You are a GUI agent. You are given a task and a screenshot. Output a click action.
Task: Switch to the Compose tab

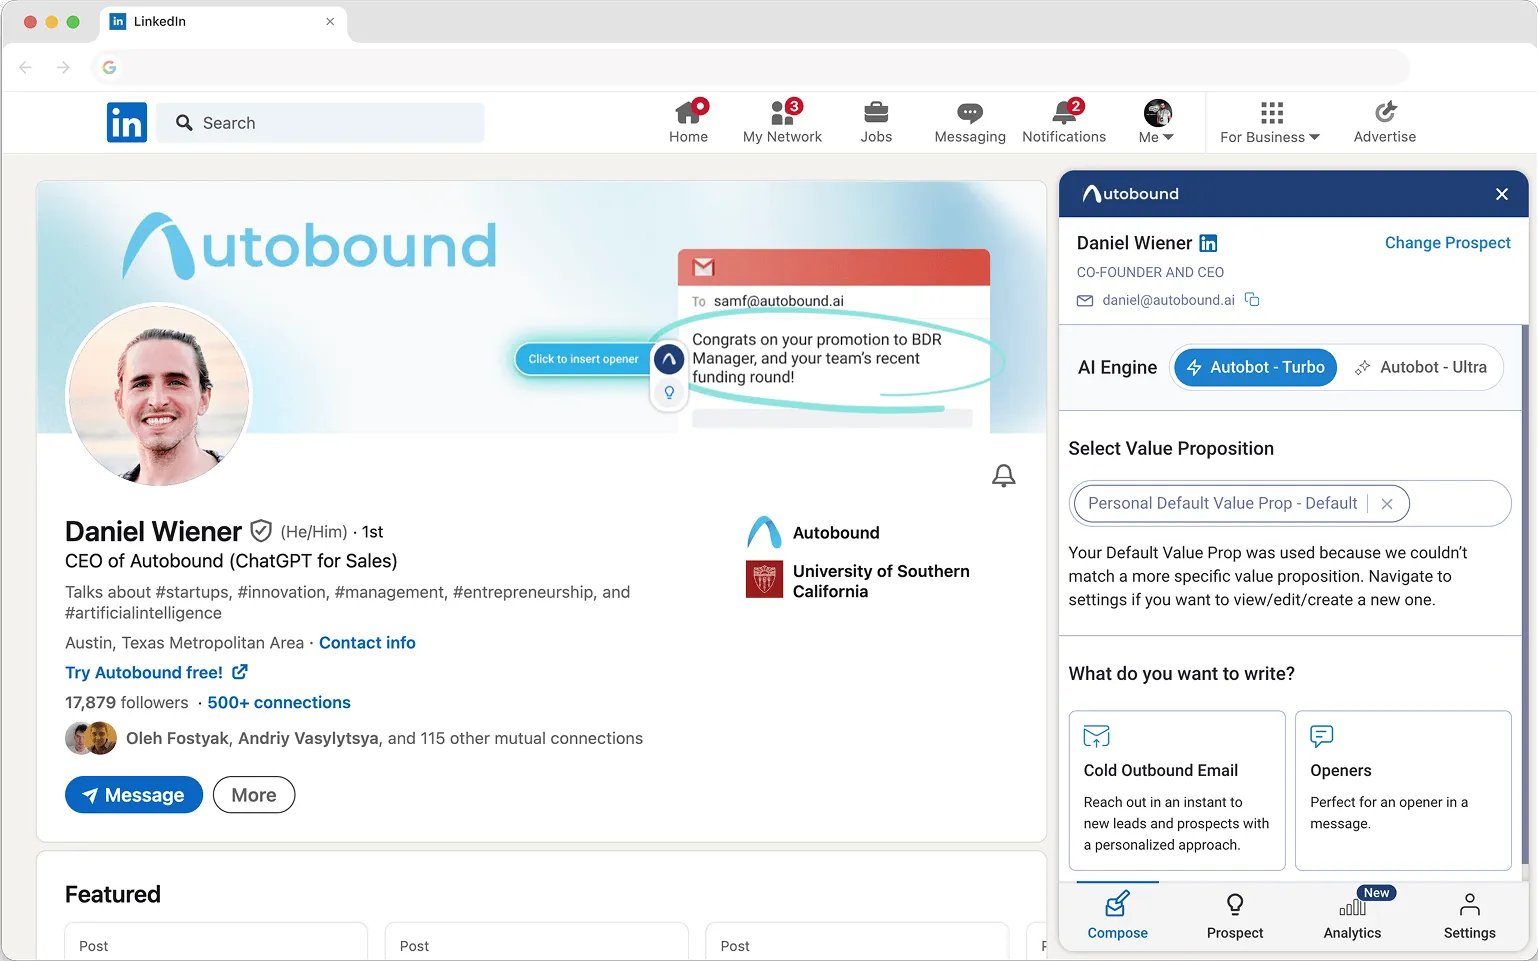1117,916
